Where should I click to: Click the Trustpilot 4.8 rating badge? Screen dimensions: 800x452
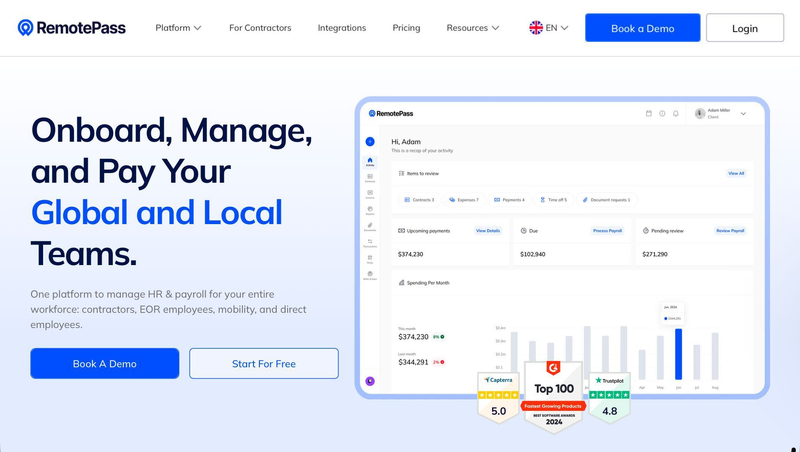(x=610, y=396)
